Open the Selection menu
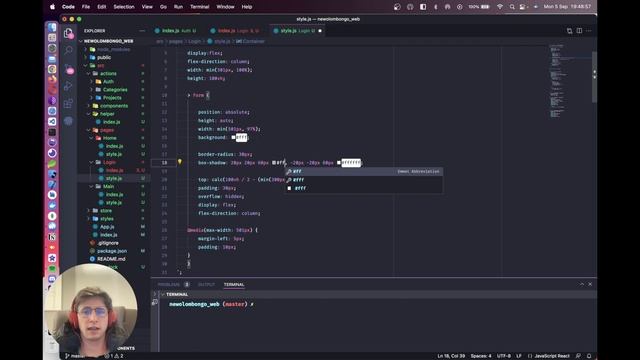 pos(124,7)
